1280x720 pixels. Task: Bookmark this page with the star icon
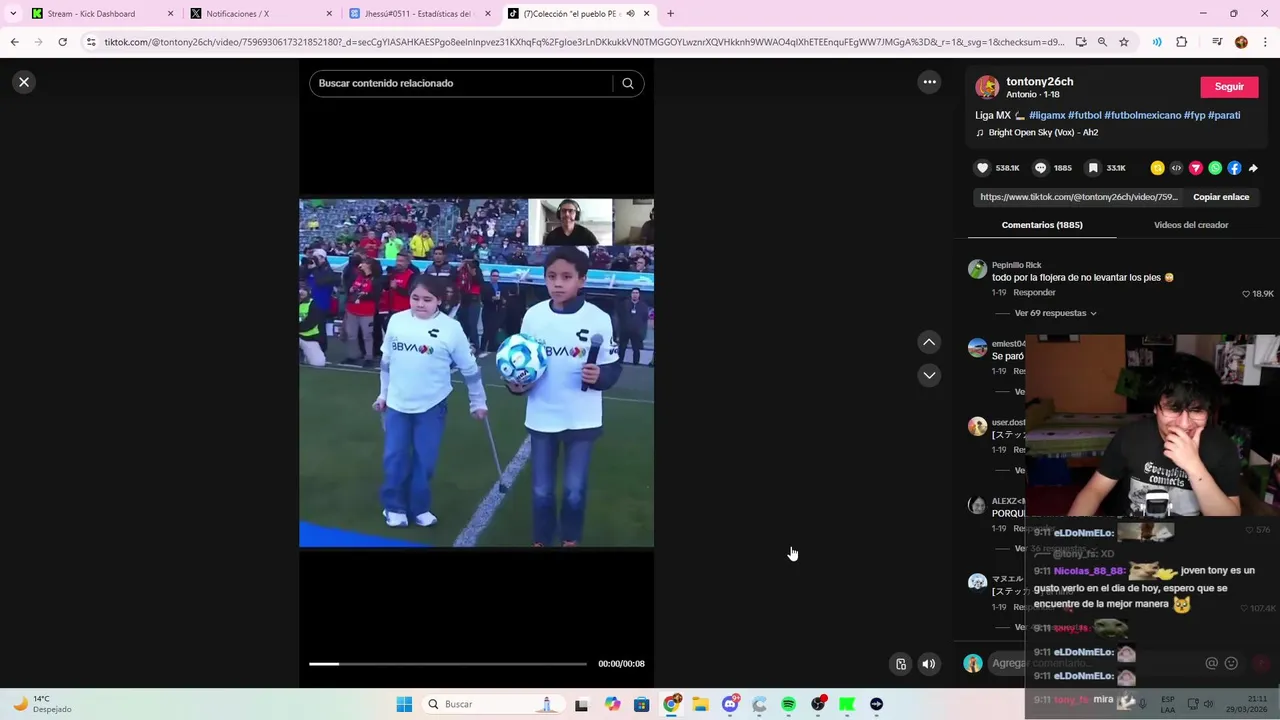pyautogui.click(x=1124, y=42)
